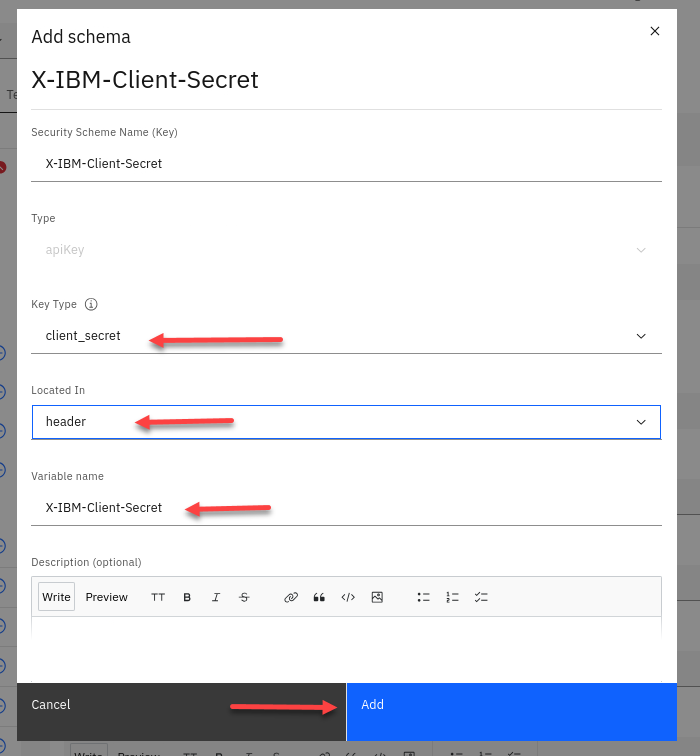Show Key Type info tooltip icon
This screenshot has width=700, height=756.
tap(91, 304)
